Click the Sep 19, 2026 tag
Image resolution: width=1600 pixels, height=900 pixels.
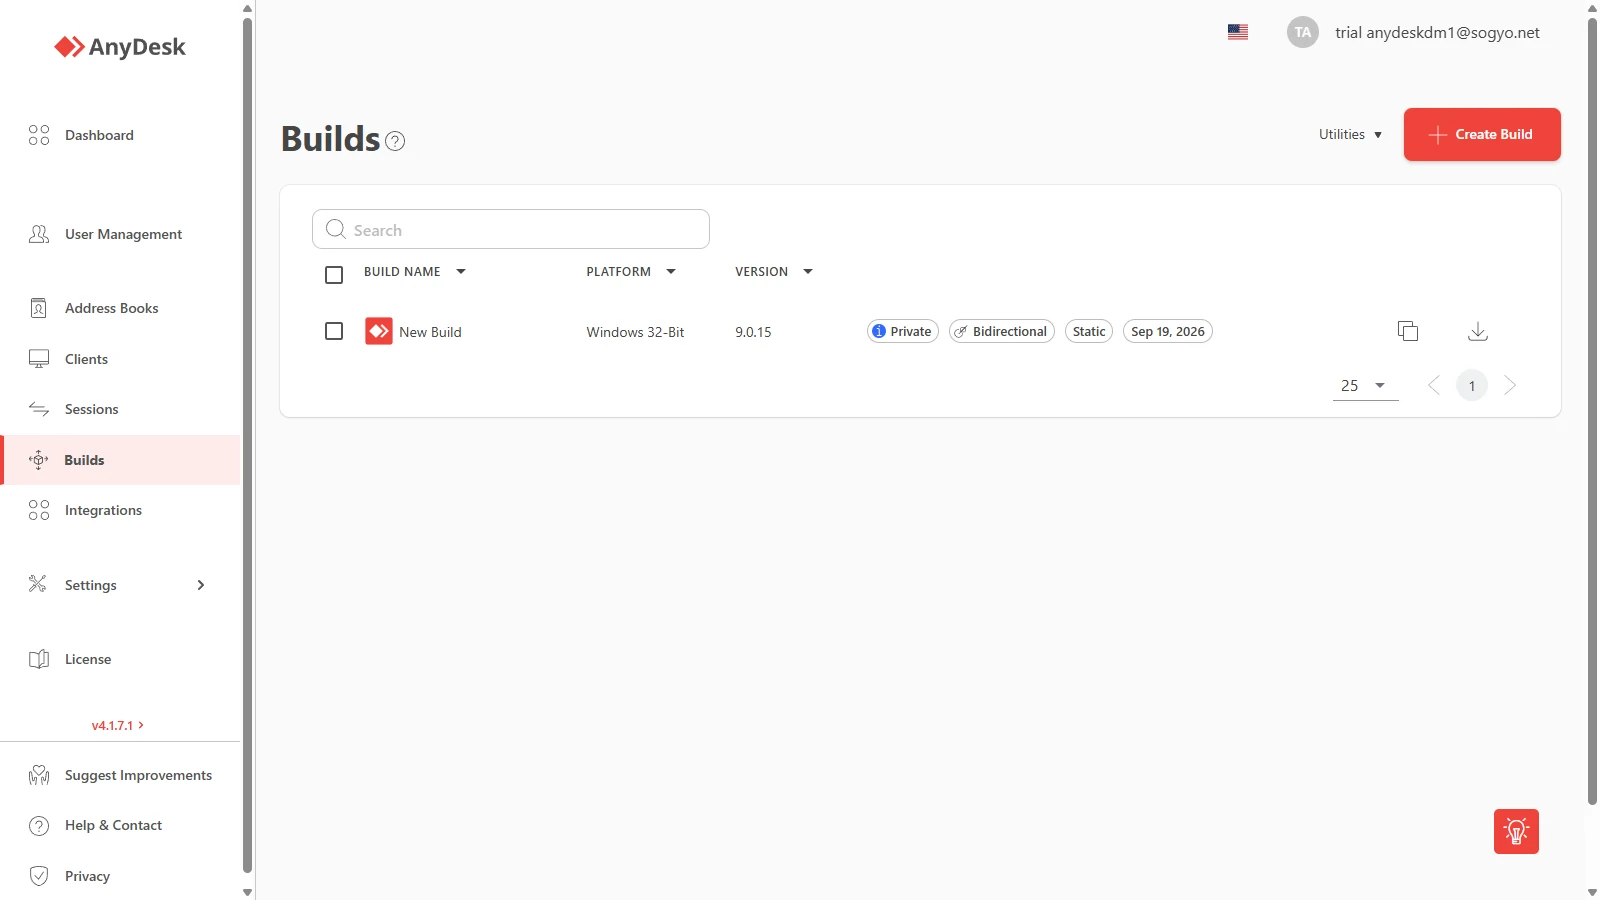(x=1168, y=331)
